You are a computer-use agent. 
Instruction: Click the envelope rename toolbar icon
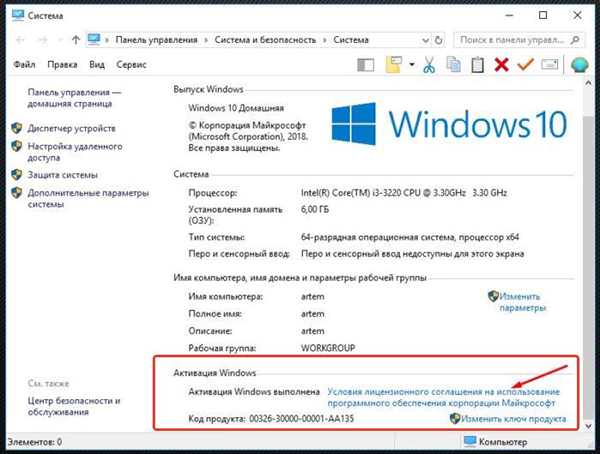tap(549, 64)
